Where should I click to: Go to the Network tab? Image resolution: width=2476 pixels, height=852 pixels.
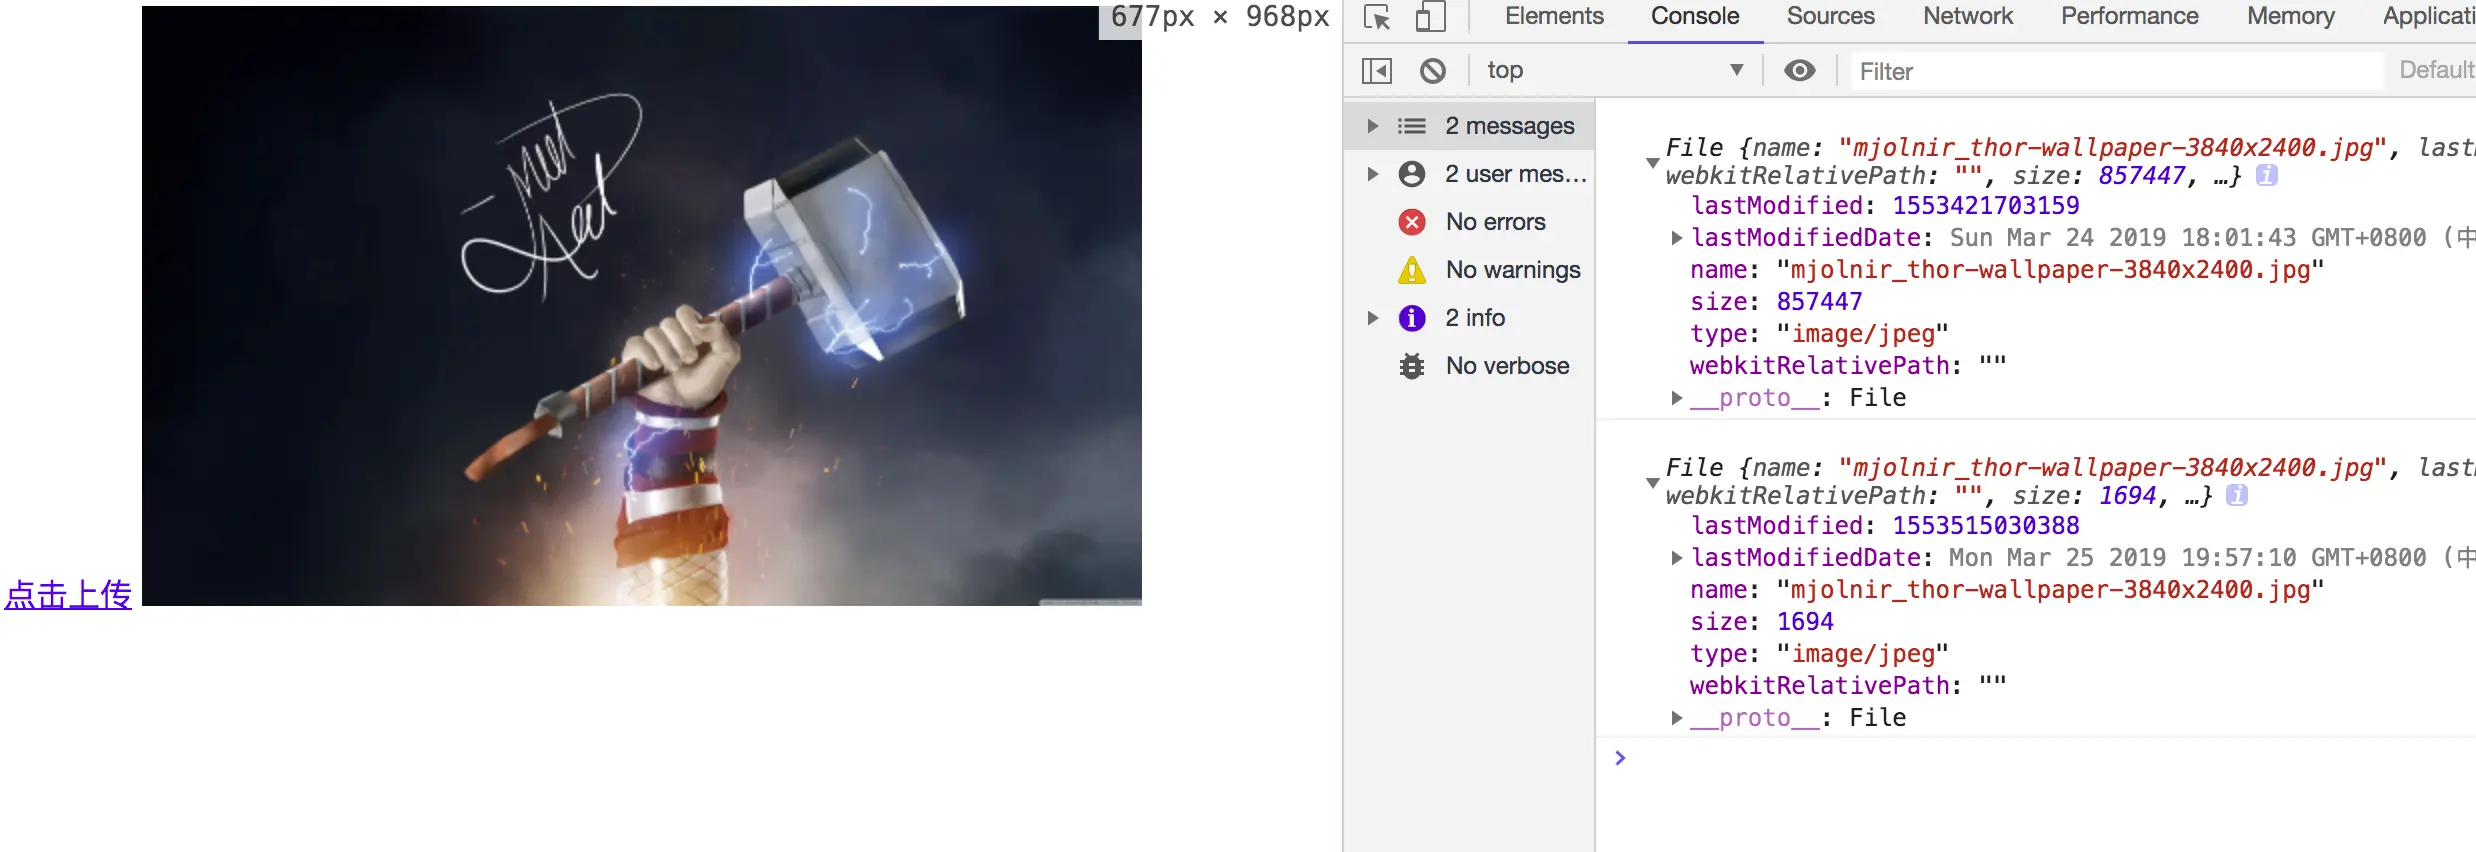pyautogui.click(x=1968, y=17)
